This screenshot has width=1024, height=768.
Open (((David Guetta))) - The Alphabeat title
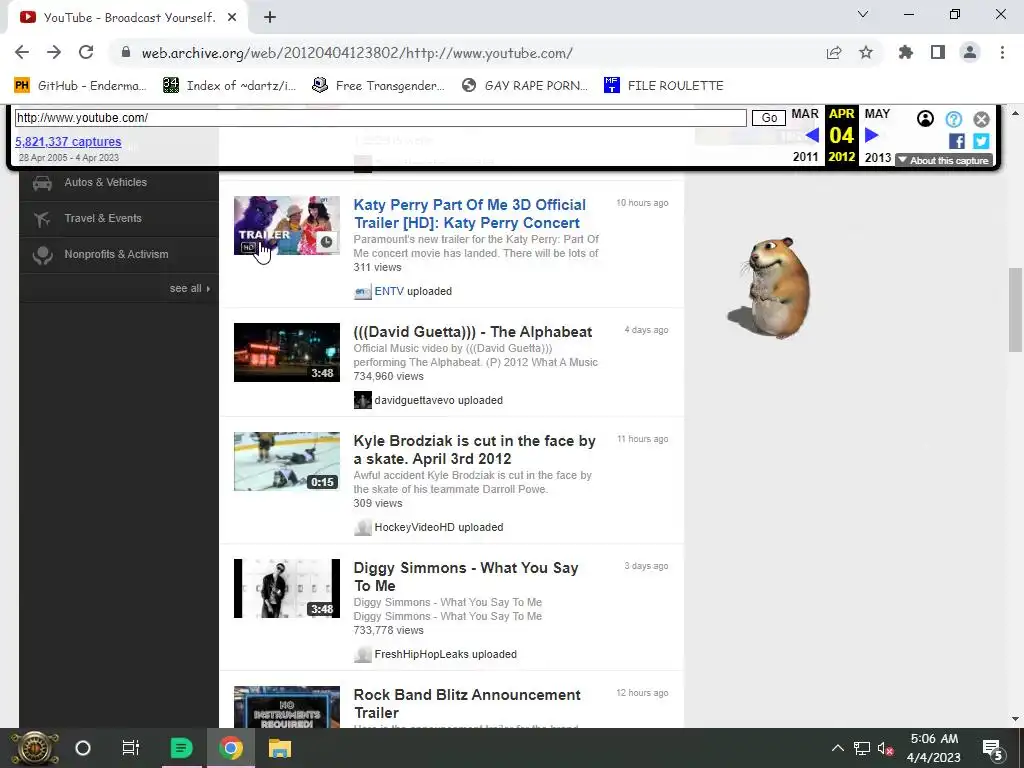(473, 332)
